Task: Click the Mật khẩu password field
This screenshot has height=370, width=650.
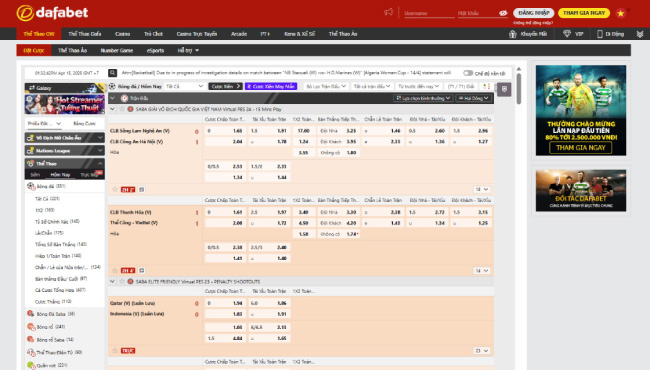Action: (x=478, y=13)
